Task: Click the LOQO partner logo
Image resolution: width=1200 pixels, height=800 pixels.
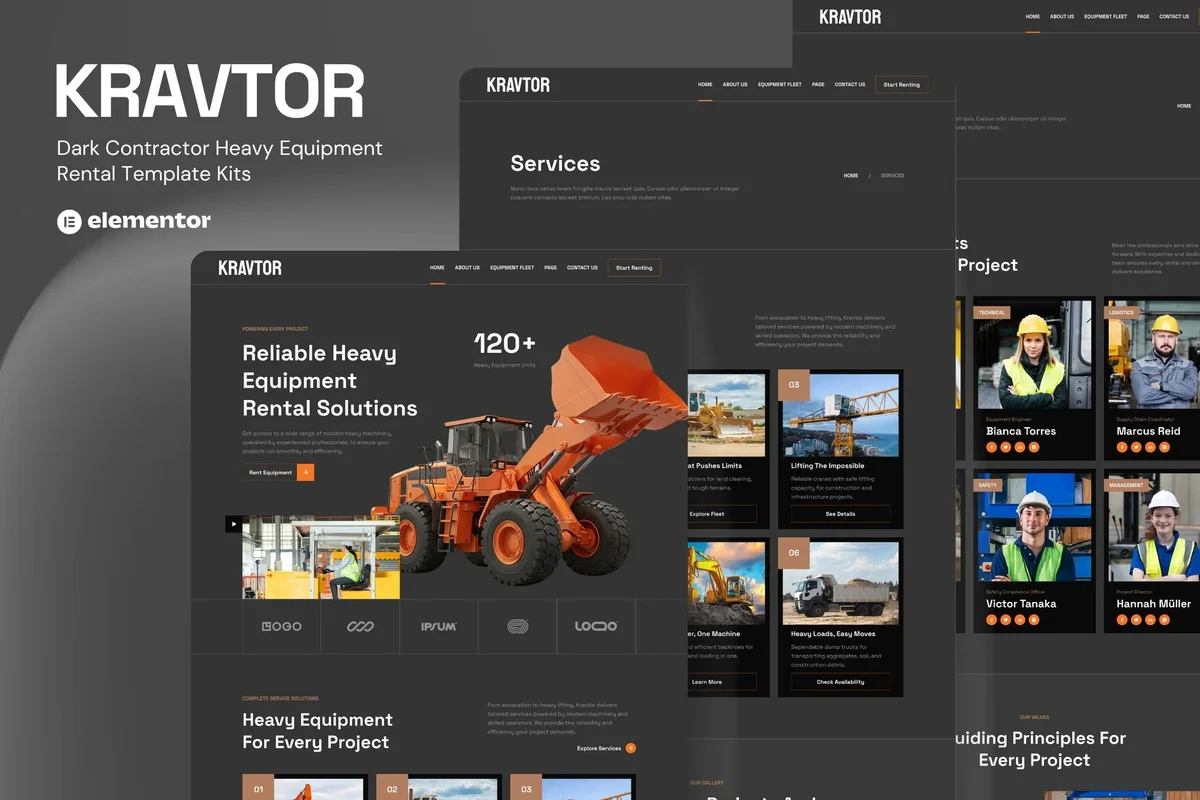Action: click(x=596, y=626)
